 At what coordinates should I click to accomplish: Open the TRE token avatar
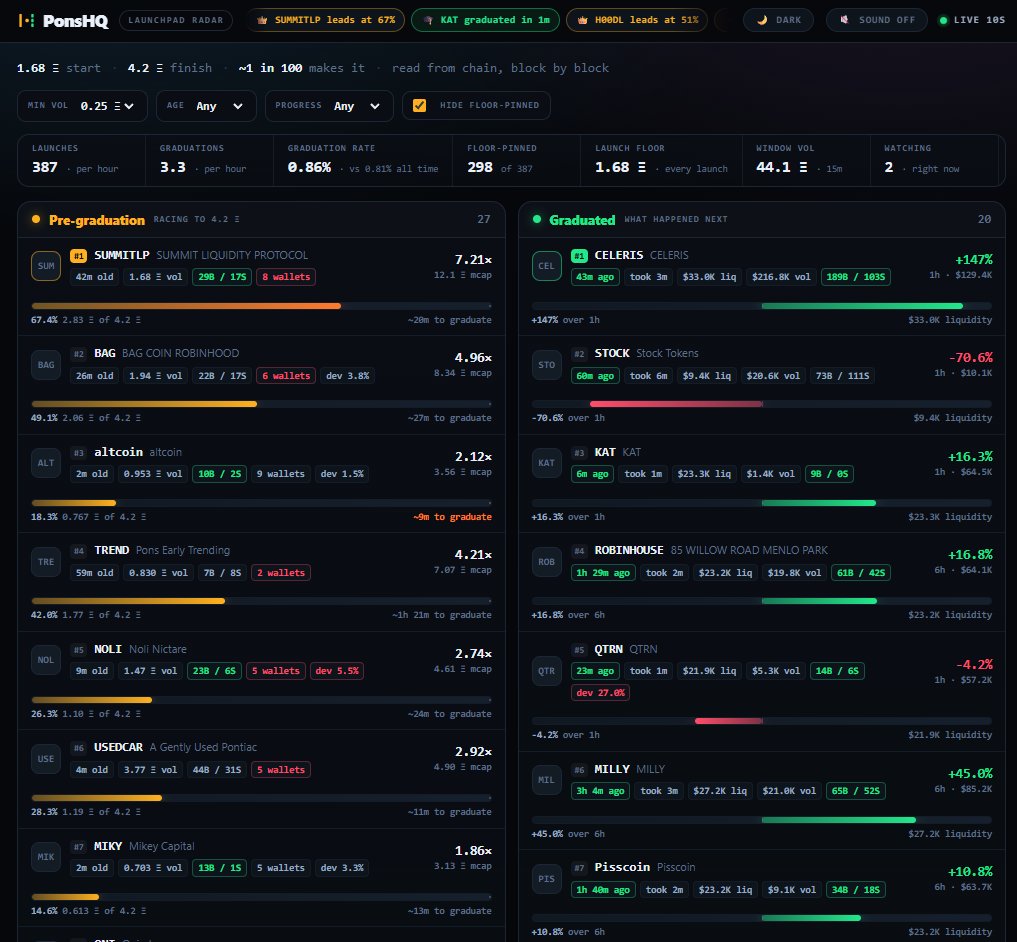[x=46, y=562]
